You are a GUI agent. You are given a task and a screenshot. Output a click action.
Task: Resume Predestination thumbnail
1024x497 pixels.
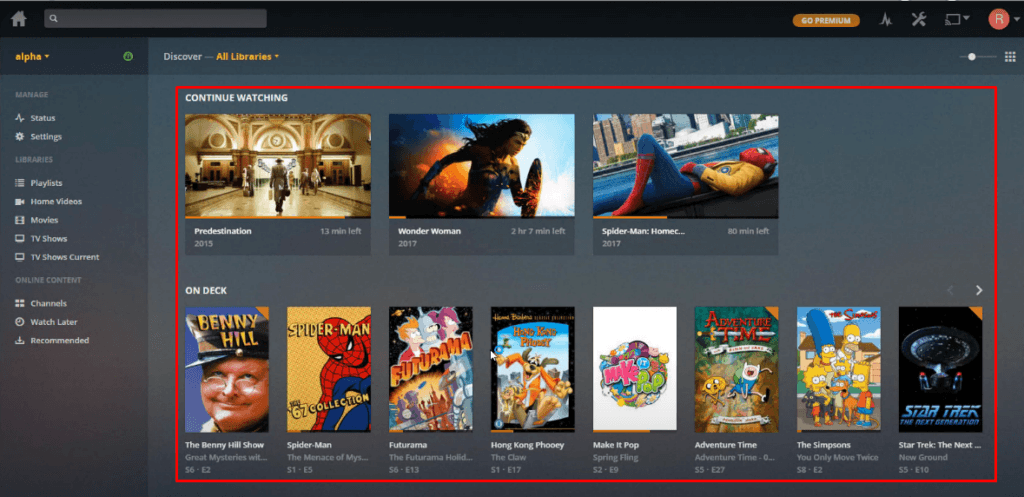pos(278,165)
